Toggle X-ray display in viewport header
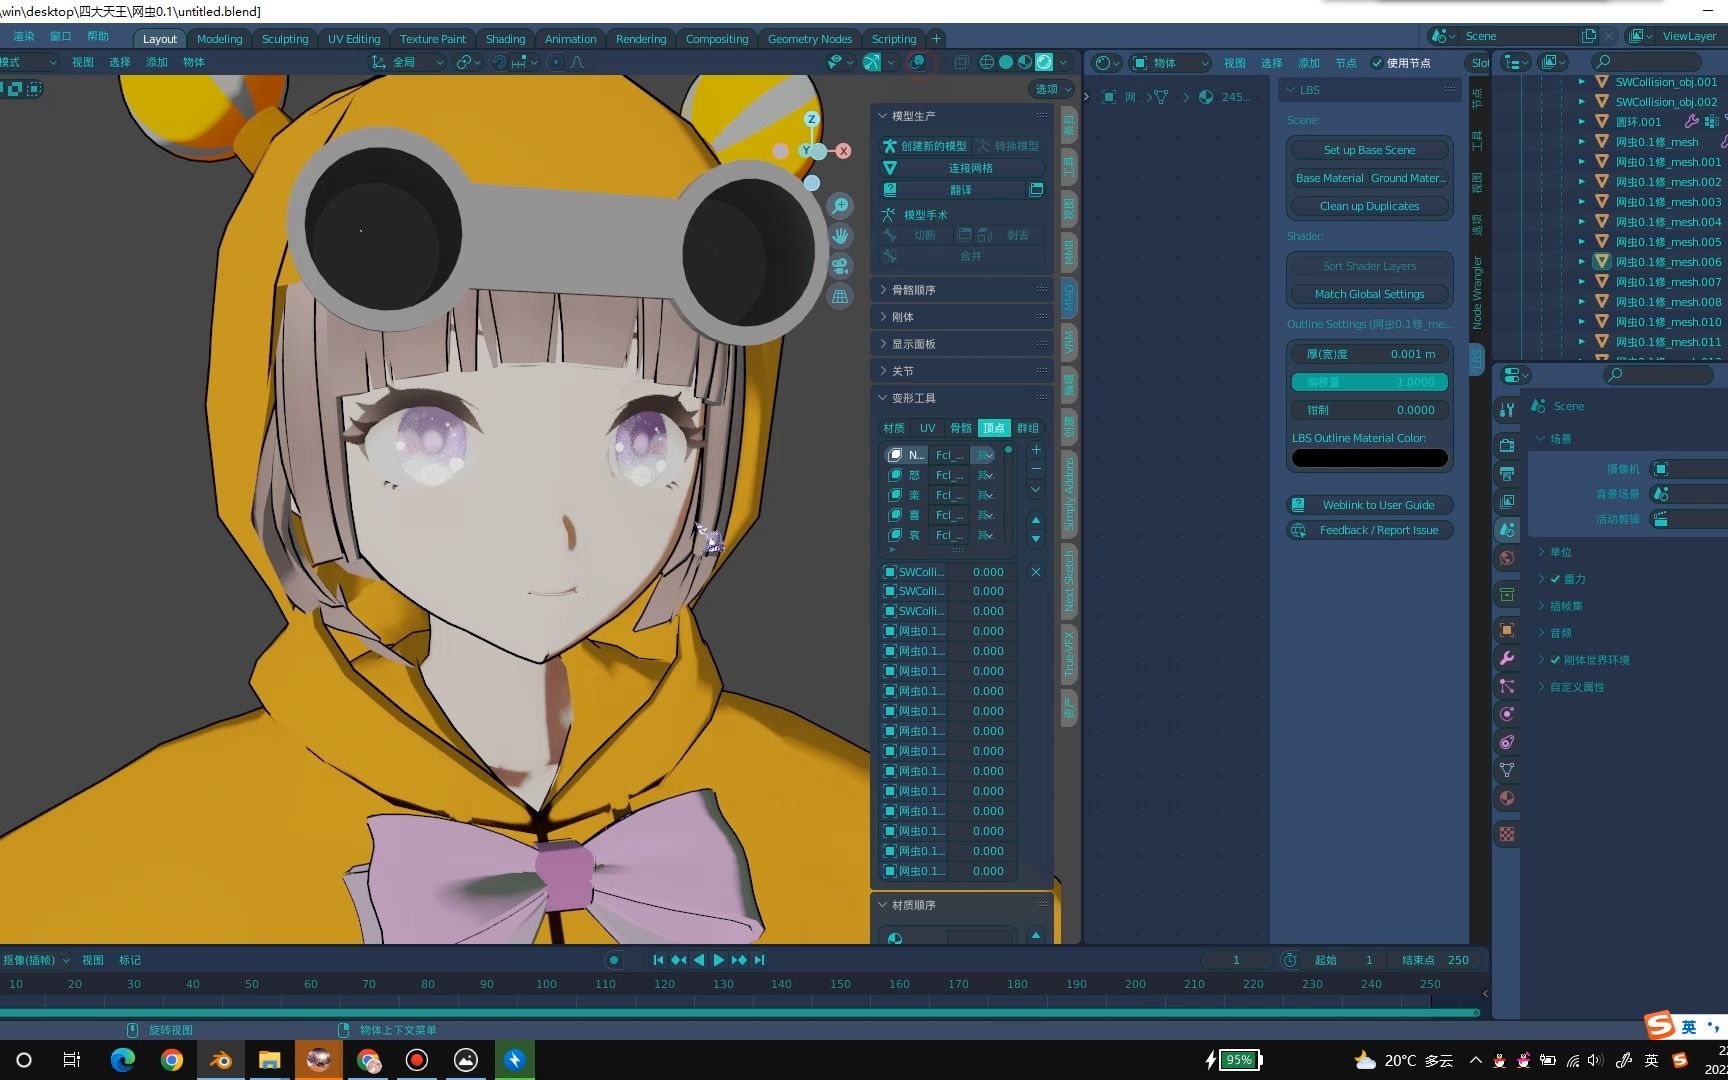 coord(961,62)
